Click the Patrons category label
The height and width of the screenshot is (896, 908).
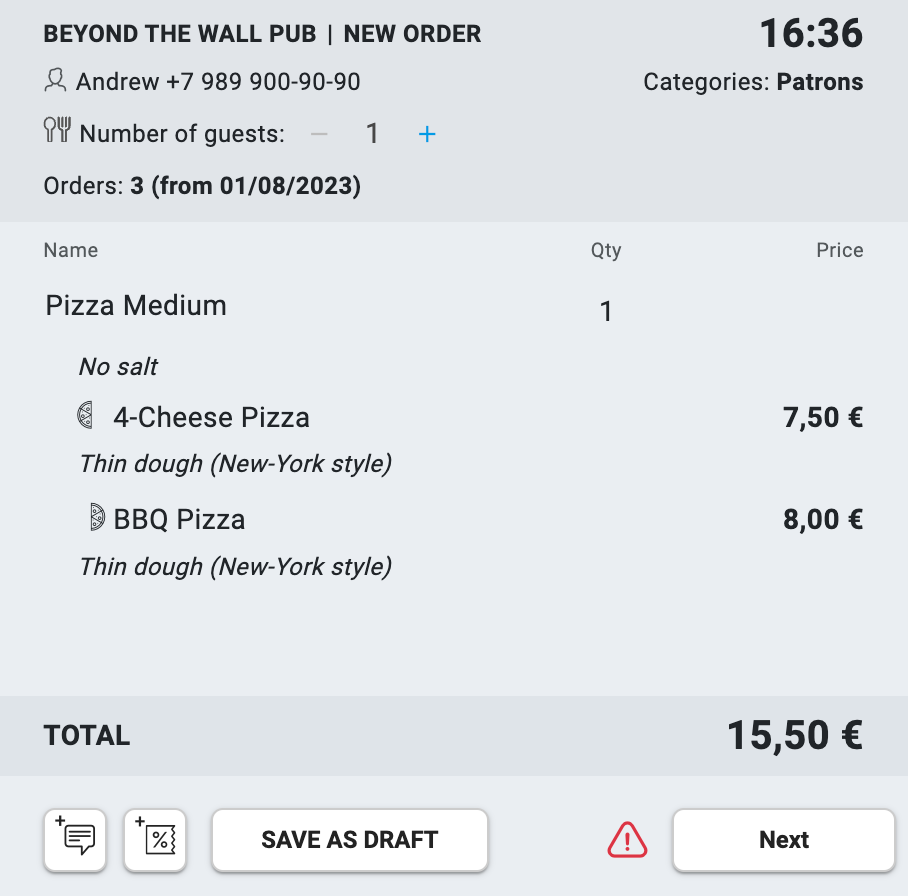(x=819, y=82)
